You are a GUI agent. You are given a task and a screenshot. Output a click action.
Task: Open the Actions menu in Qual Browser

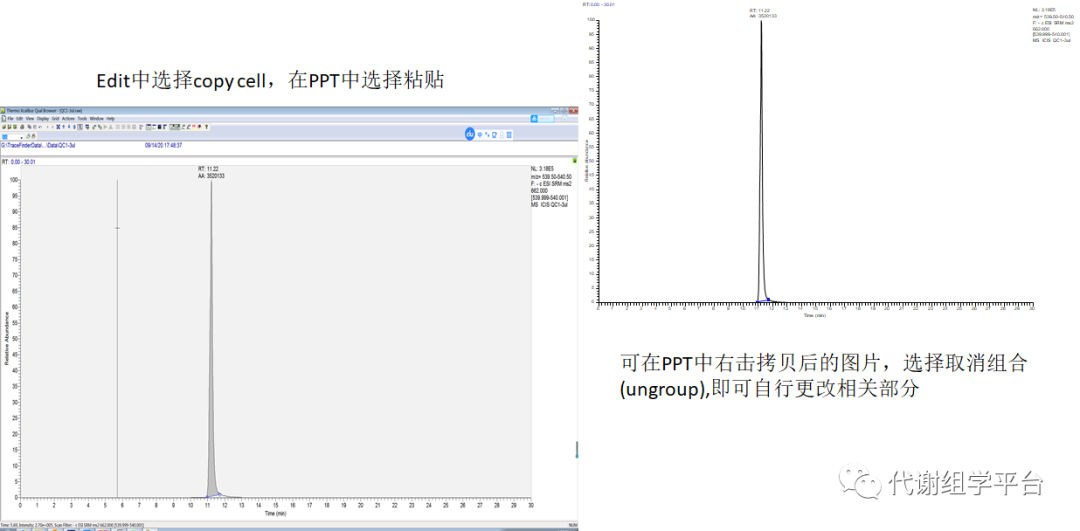coord(68,118)
